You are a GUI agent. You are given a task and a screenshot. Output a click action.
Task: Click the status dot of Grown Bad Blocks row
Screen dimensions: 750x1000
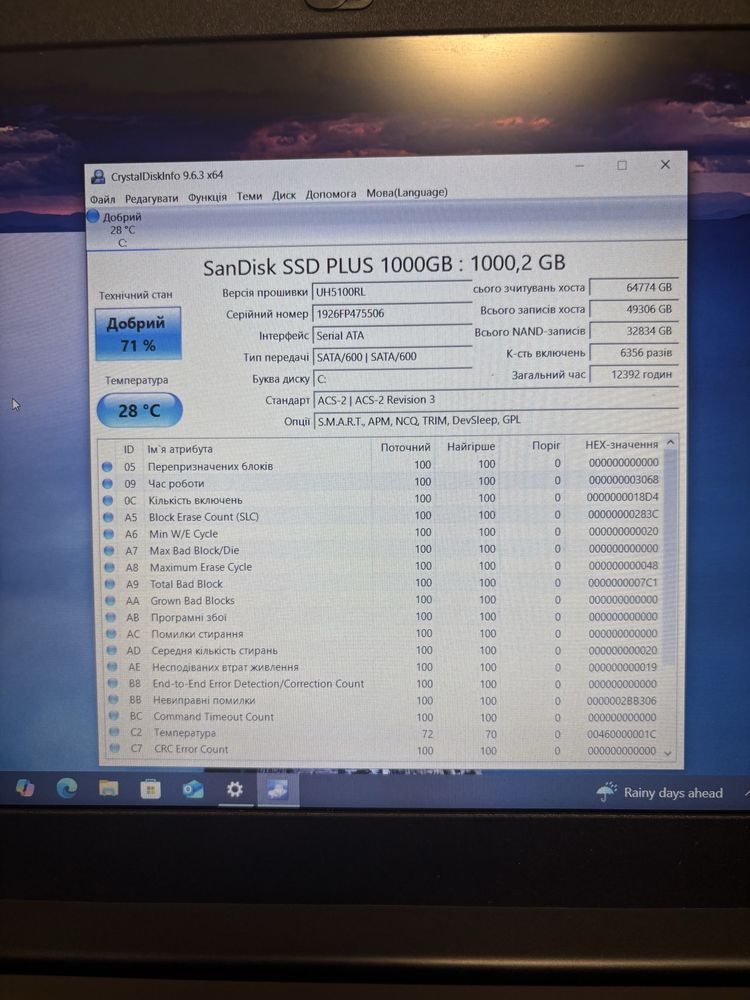click(x=111, y=601)
